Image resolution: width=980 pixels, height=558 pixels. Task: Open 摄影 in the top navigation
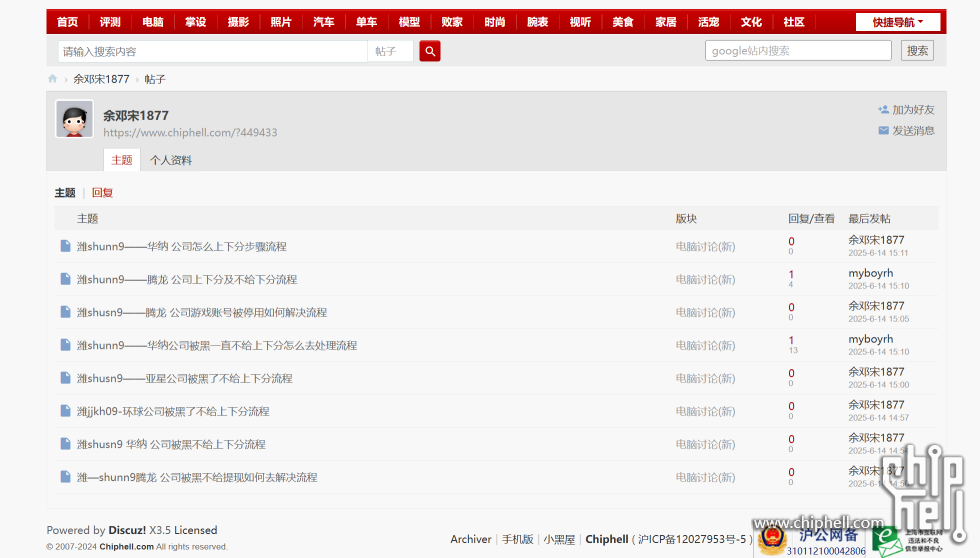238,22
